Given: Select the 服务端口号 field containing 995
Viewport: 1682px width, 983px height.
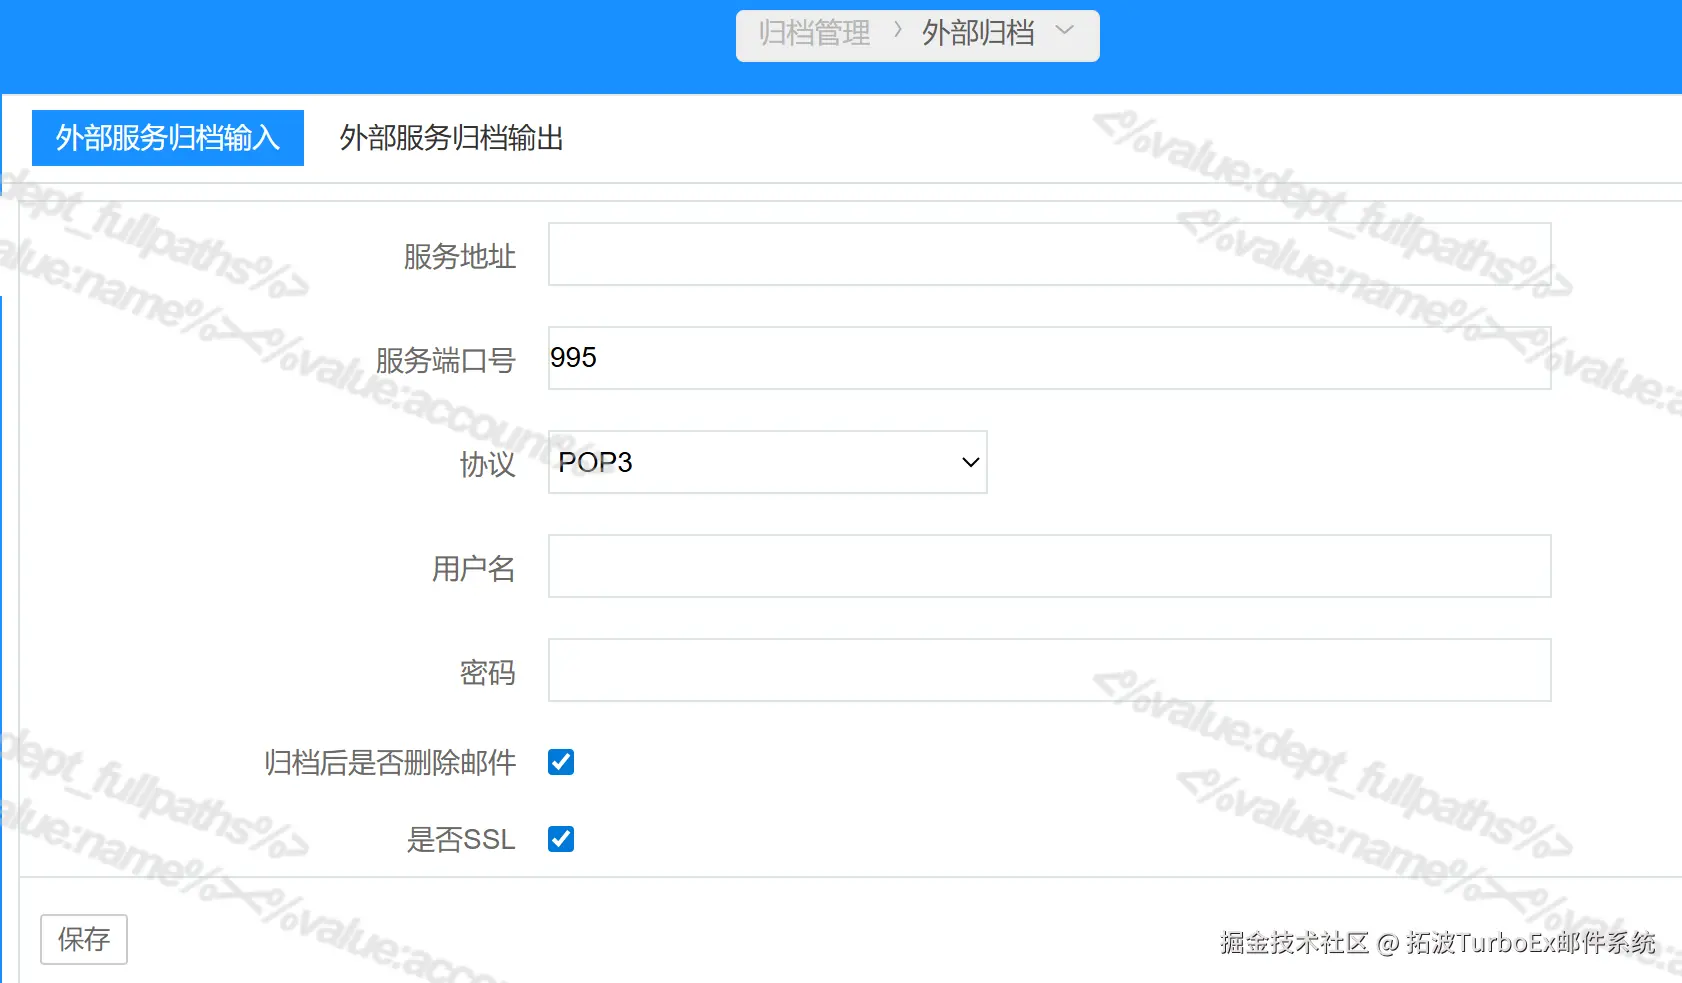Looking at the screenshot, I should point(1048,357).
